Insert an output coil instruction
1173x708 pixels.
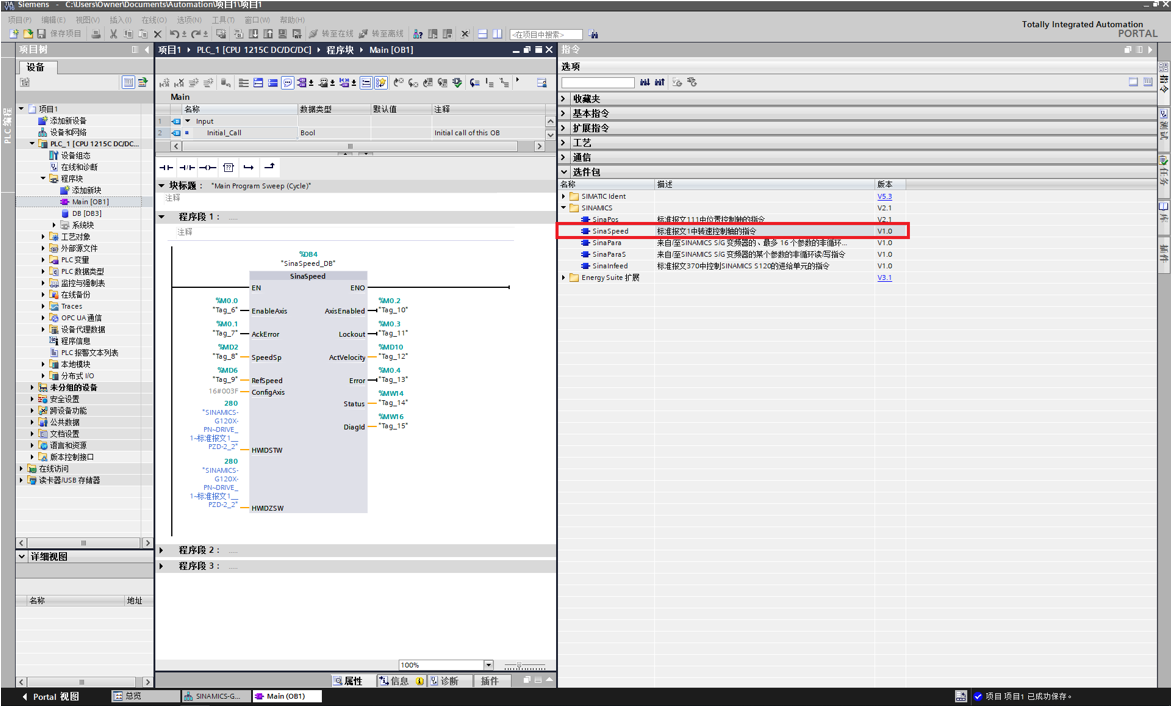(x=207, y=167)
